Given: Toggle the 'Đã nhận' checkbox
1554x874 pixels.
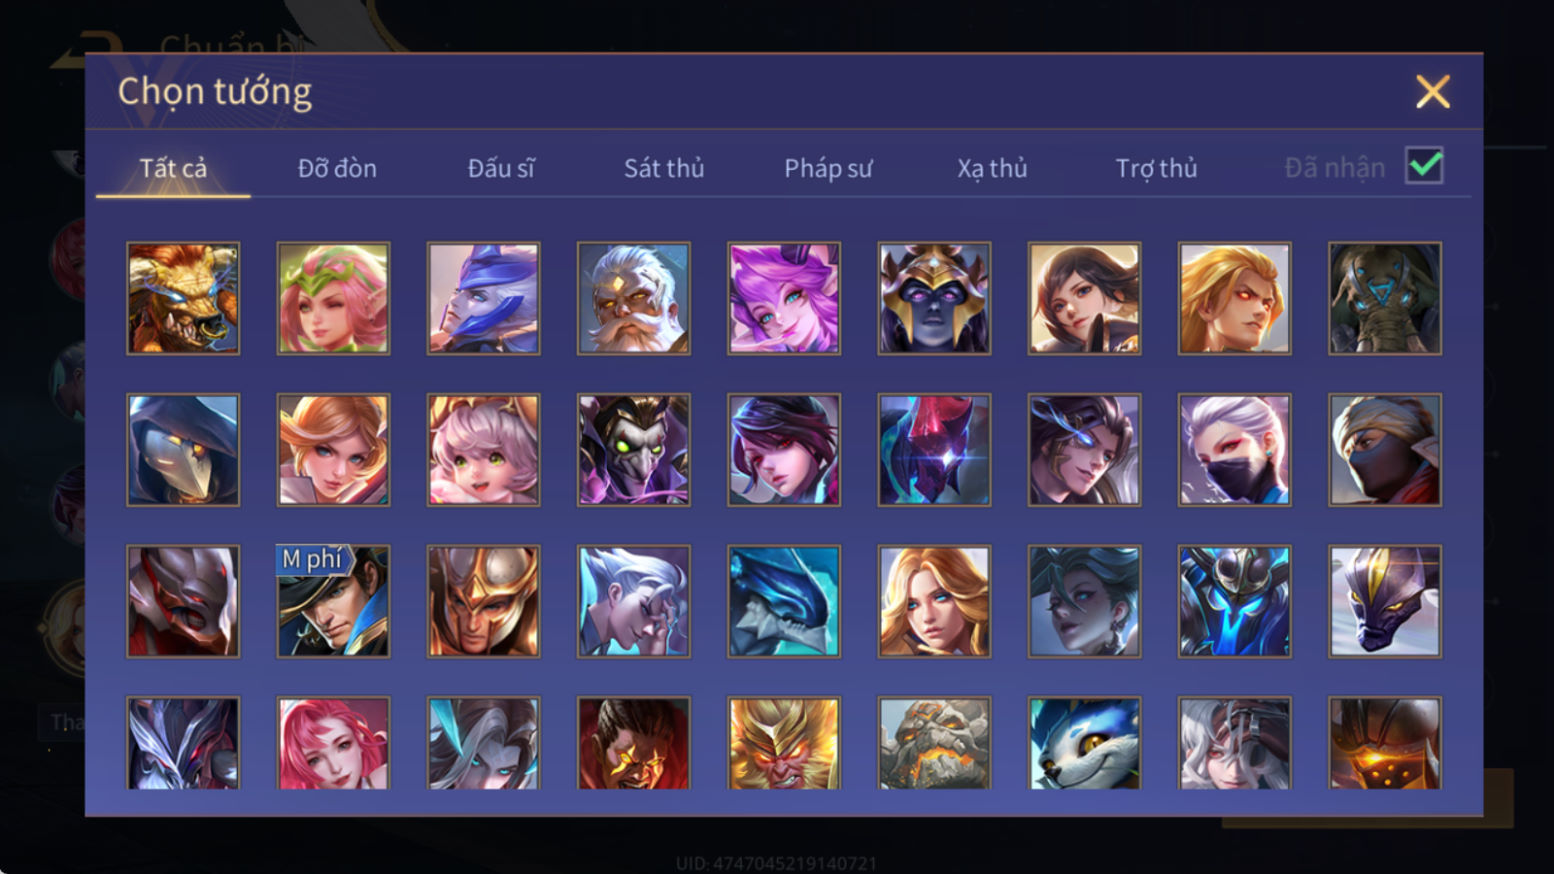Looking at the screenshot, I should tap(1424, 166).
